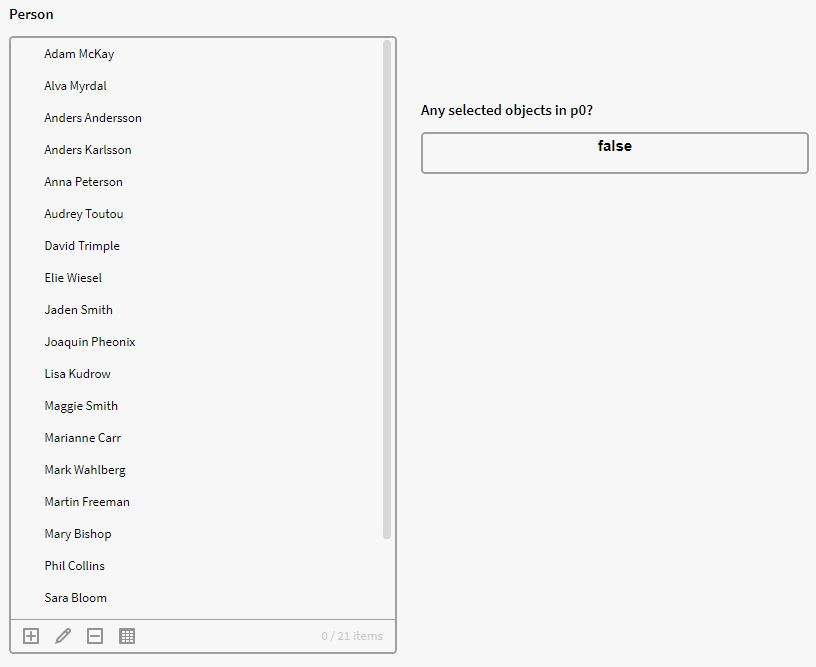Select Alva Myrdal from Person list

(x=75, y=86)
